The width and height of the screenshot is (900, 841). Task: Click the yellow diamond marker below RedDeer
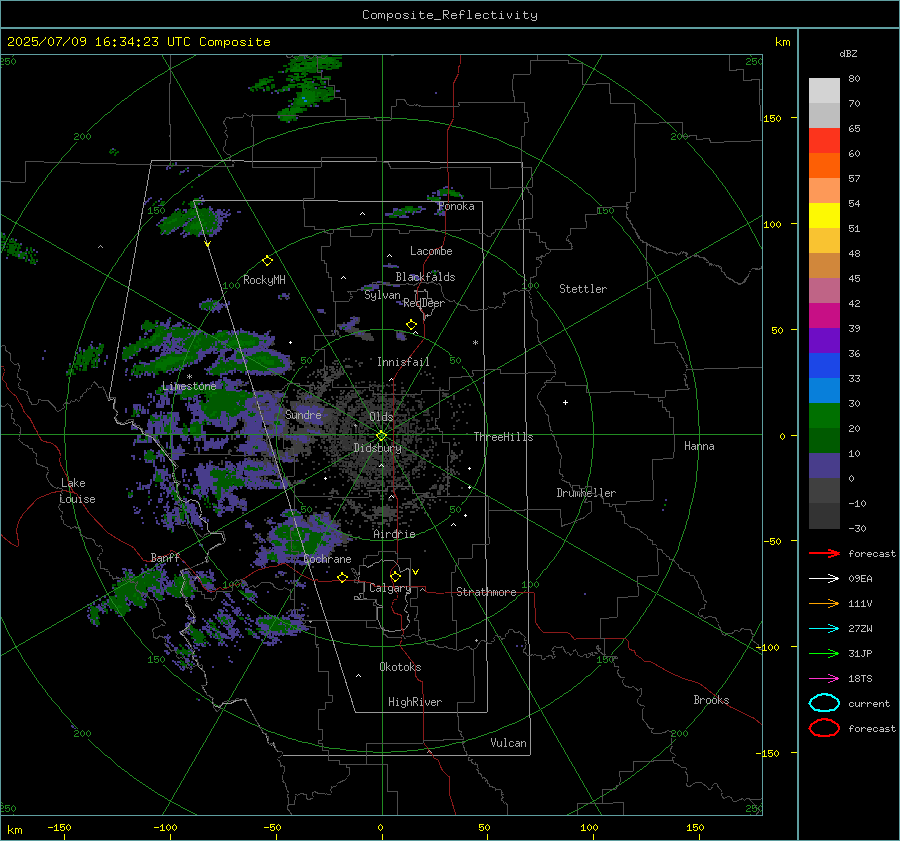click(411, 325)
